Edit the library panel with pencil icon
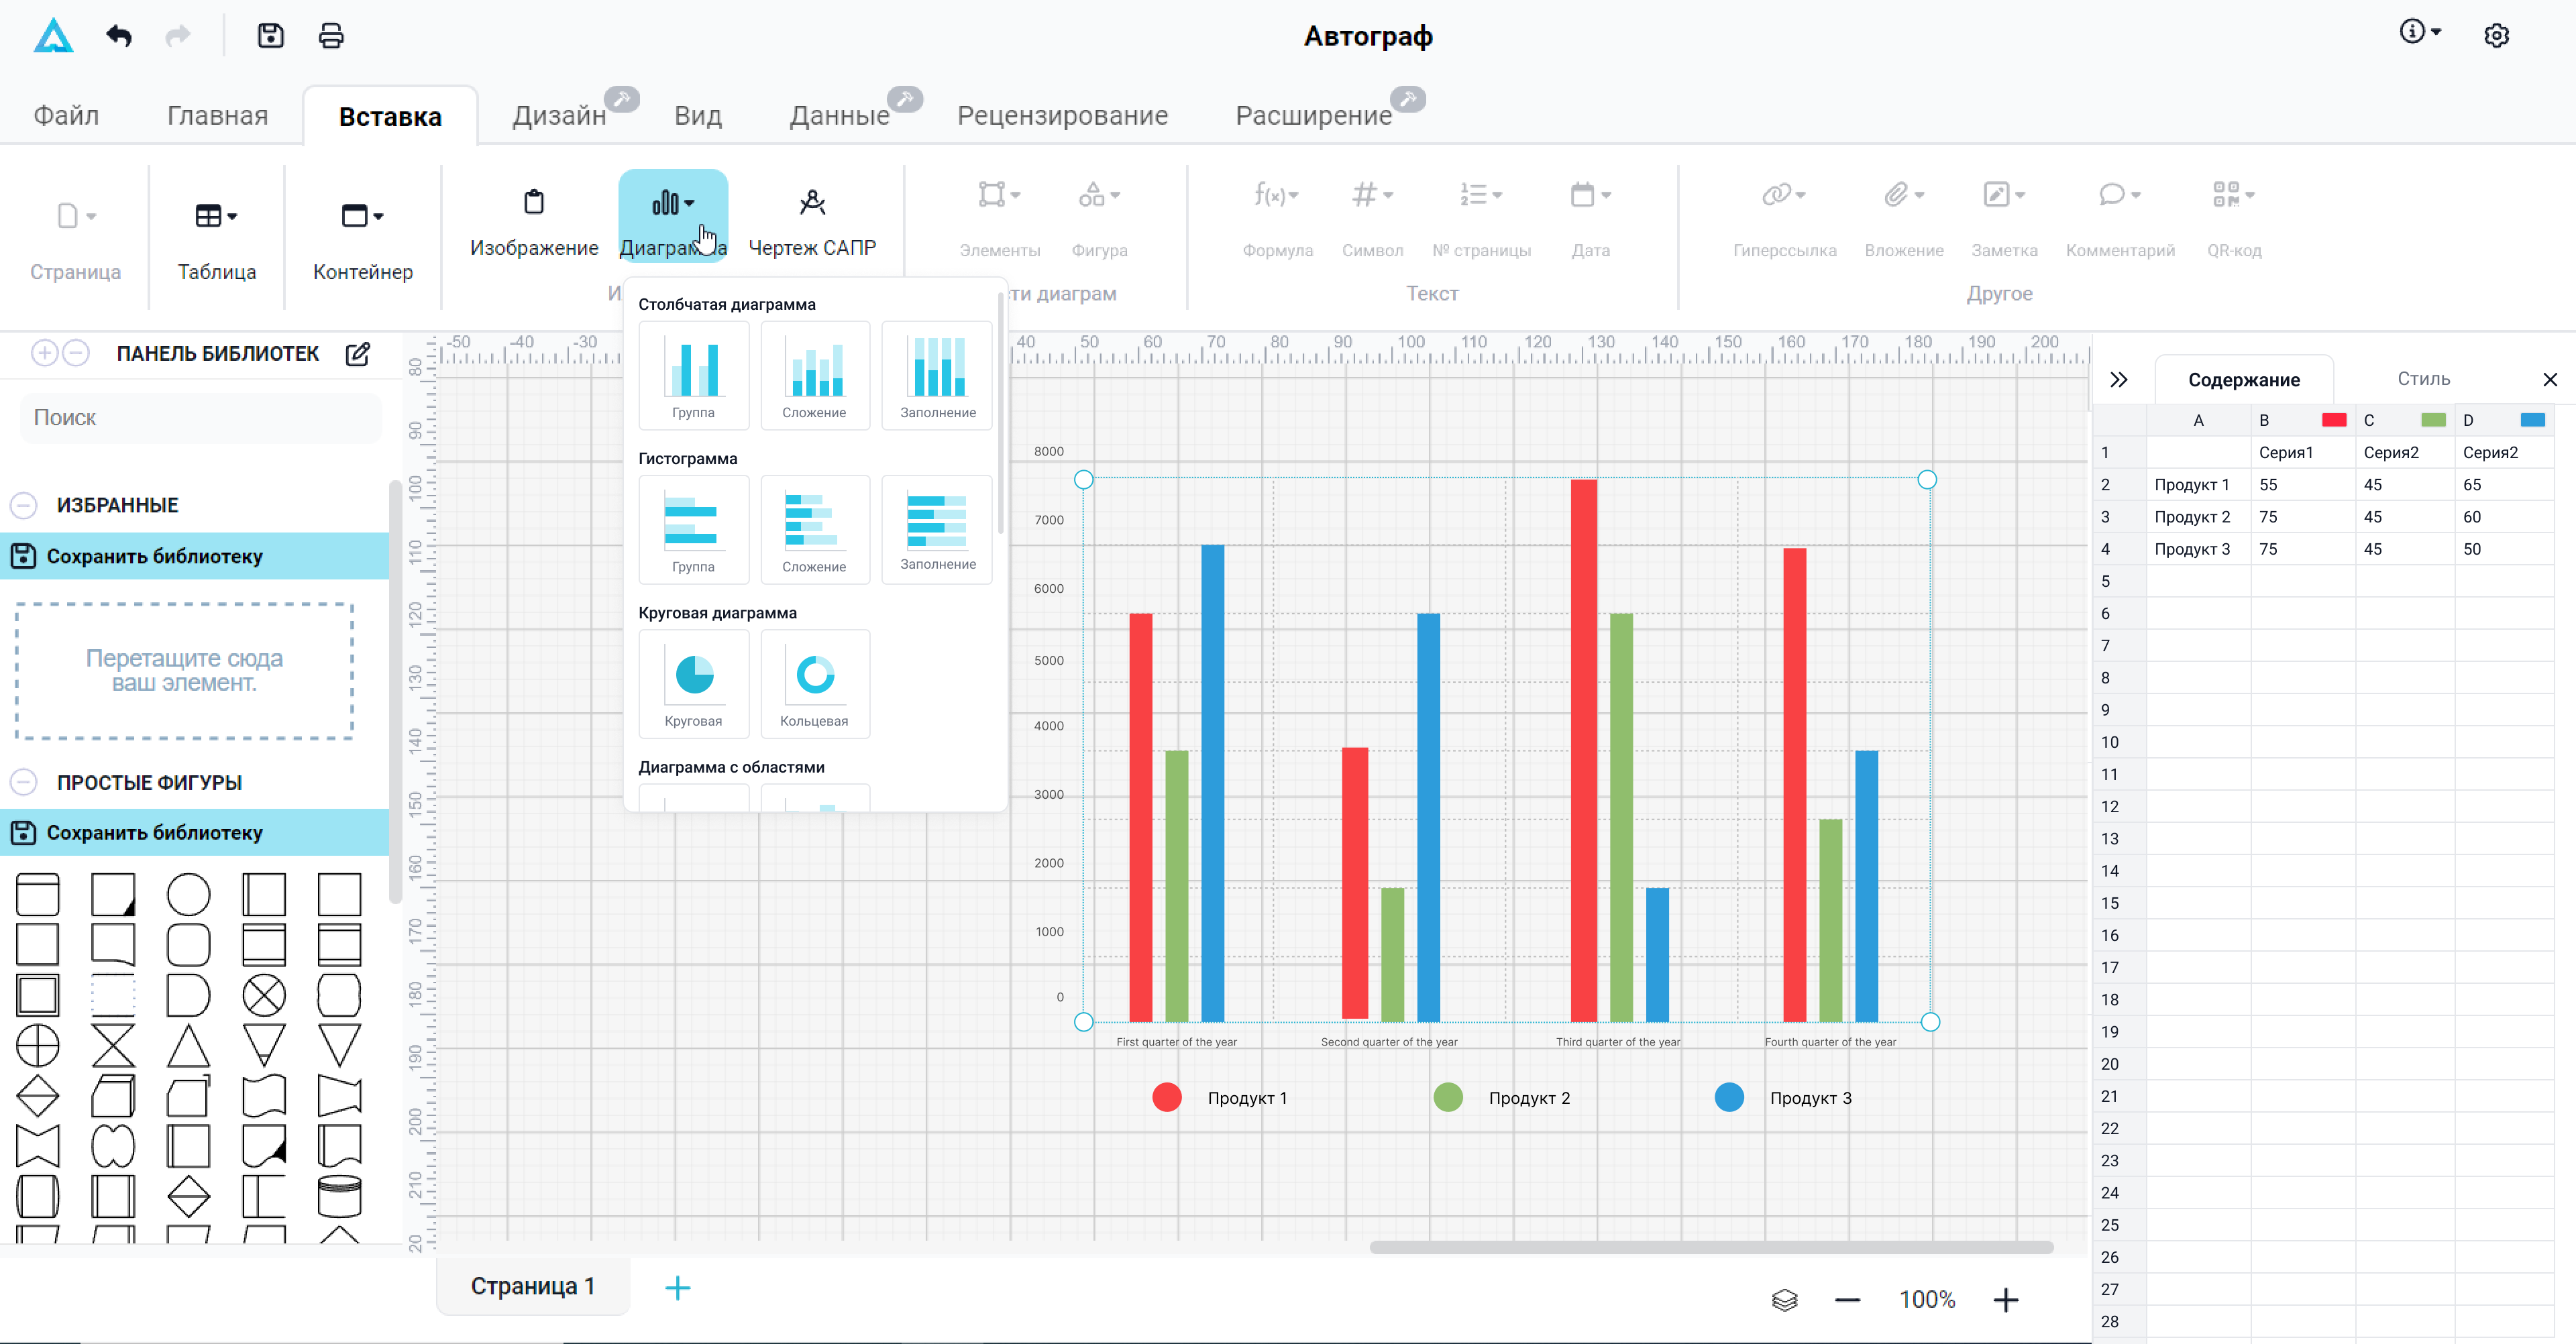2576x1344 pixels. (x=357, y=354)
